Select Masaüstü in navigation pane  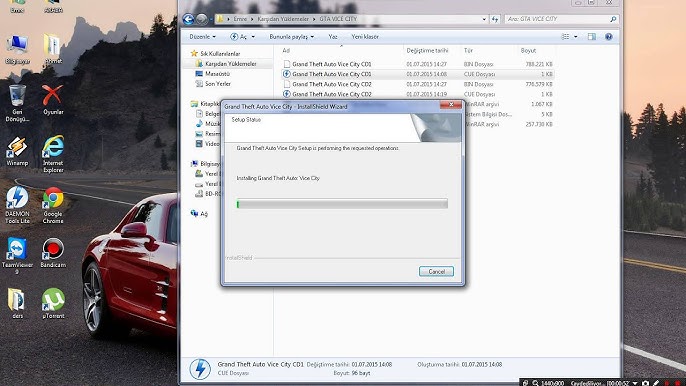[217, 74]
